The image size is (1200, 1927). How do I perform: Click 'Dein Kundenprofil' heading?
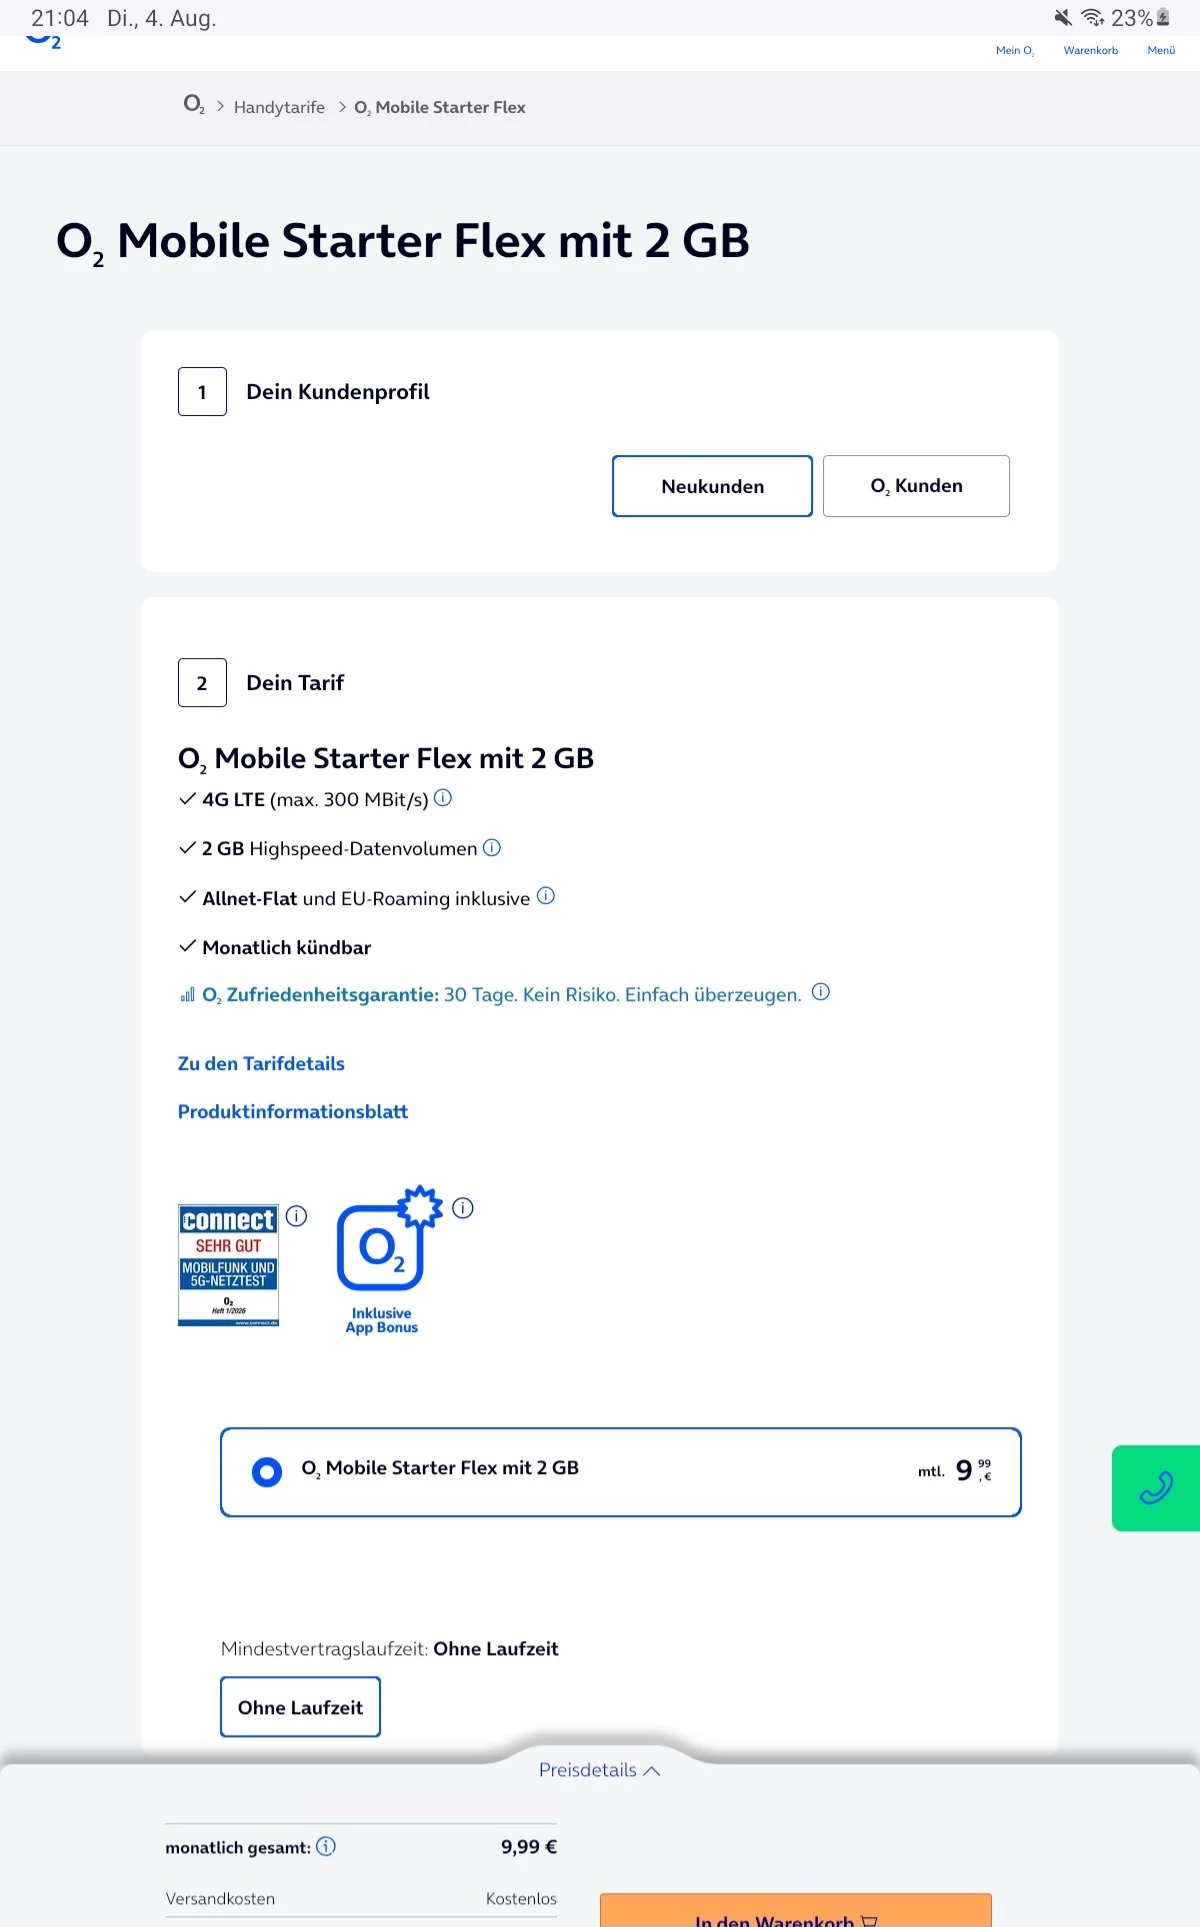tap(338, 392)
